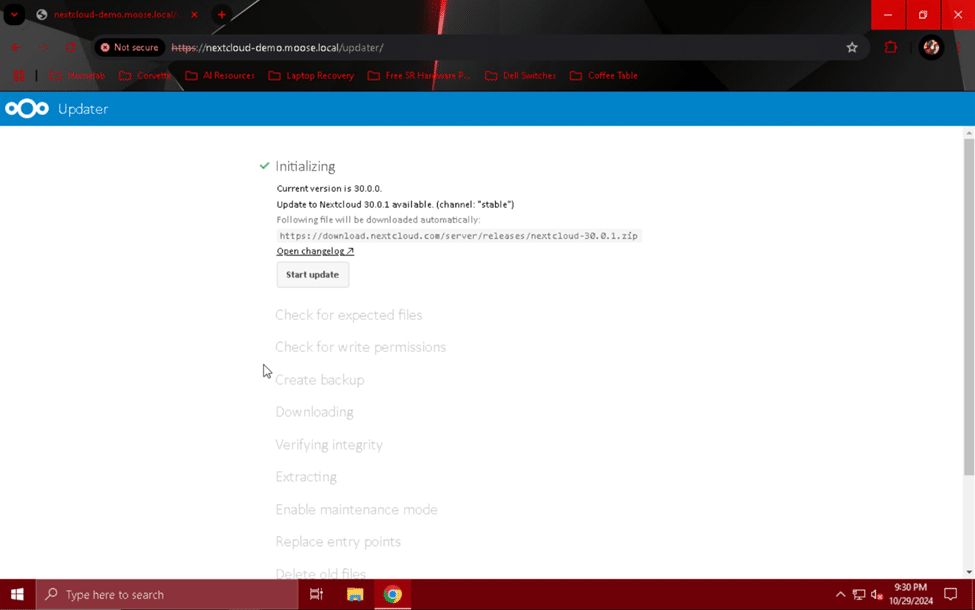Click the Replace entry points step
The width and height of the screenshot is (975, 610).
click(x=338, y=542)
